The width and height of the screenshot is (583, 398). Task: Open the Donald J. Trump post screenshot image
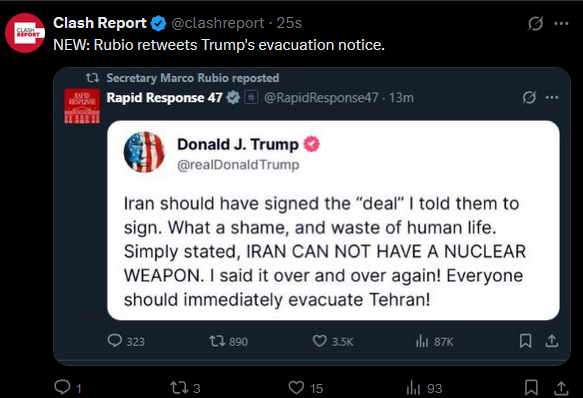tap(333, 220)
